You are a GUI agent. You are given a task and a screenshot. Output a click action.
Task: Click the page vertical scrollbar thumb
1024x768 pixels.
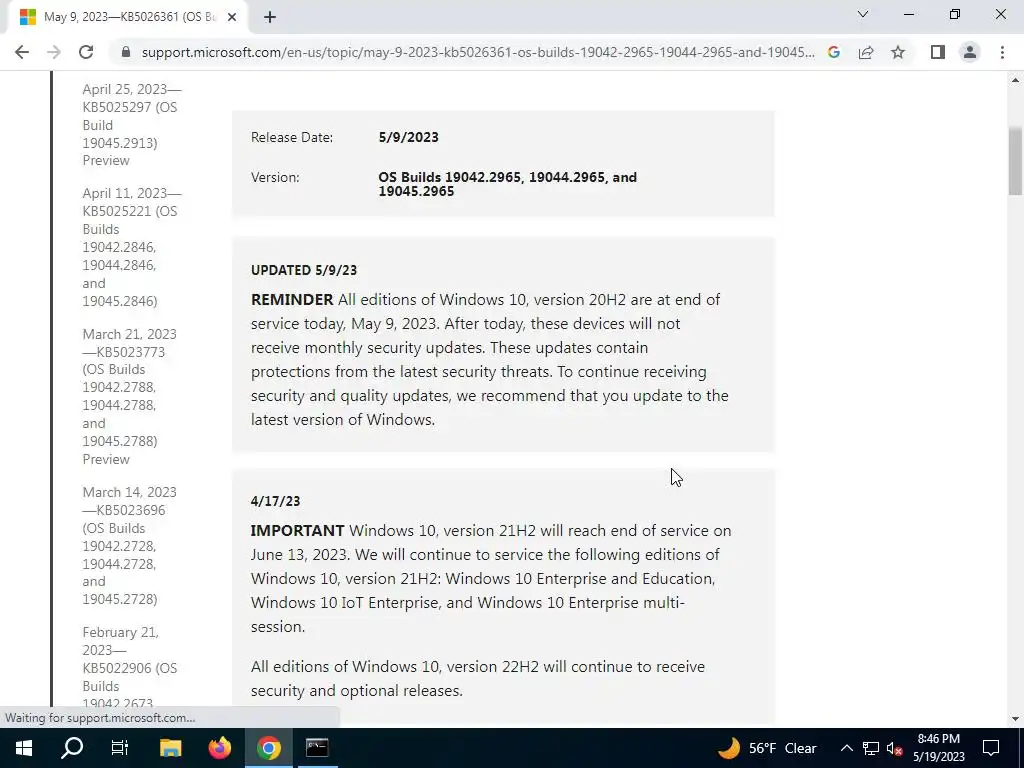pyautogui.click(x=1015, y=161)
